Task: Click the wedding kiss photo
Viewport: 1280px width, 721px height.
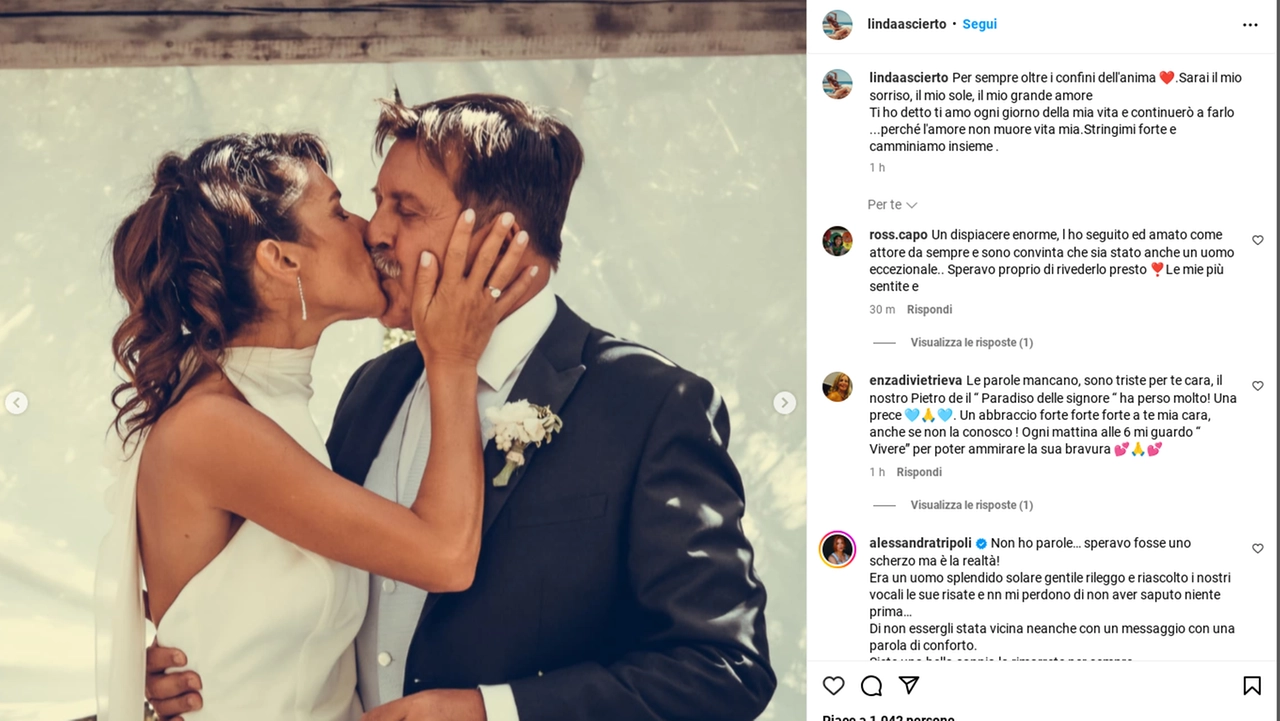Action: click(403, 380)
